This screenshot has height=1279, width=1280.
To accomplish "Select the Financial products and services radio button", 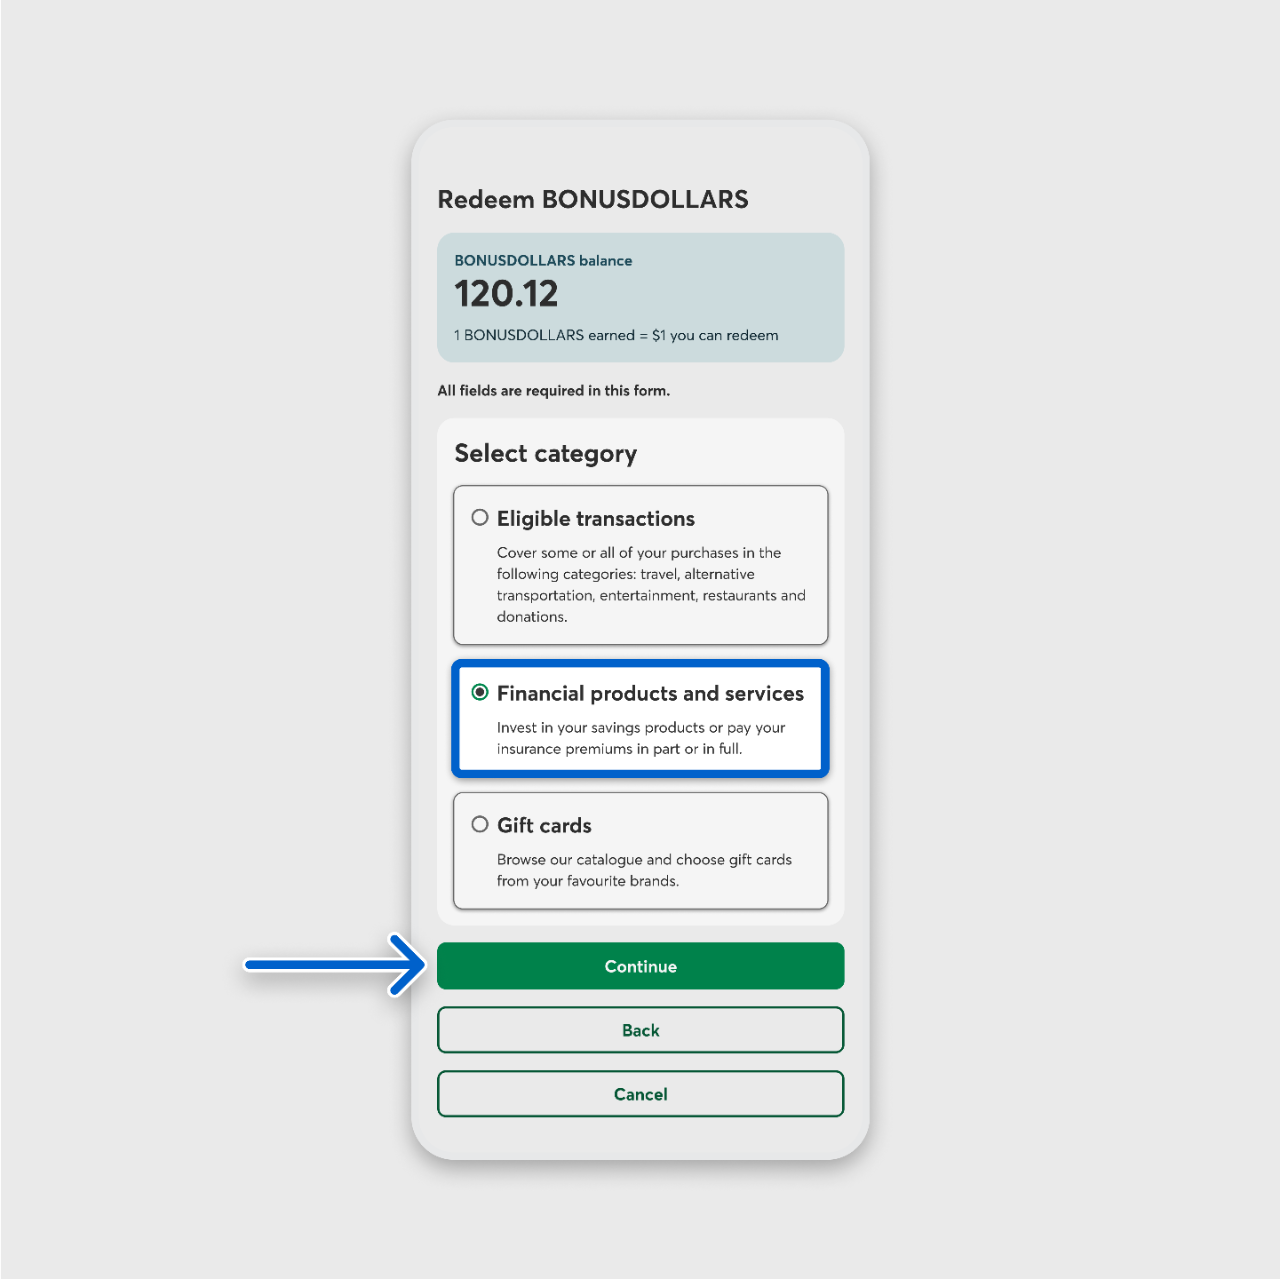I will [480, 692].
